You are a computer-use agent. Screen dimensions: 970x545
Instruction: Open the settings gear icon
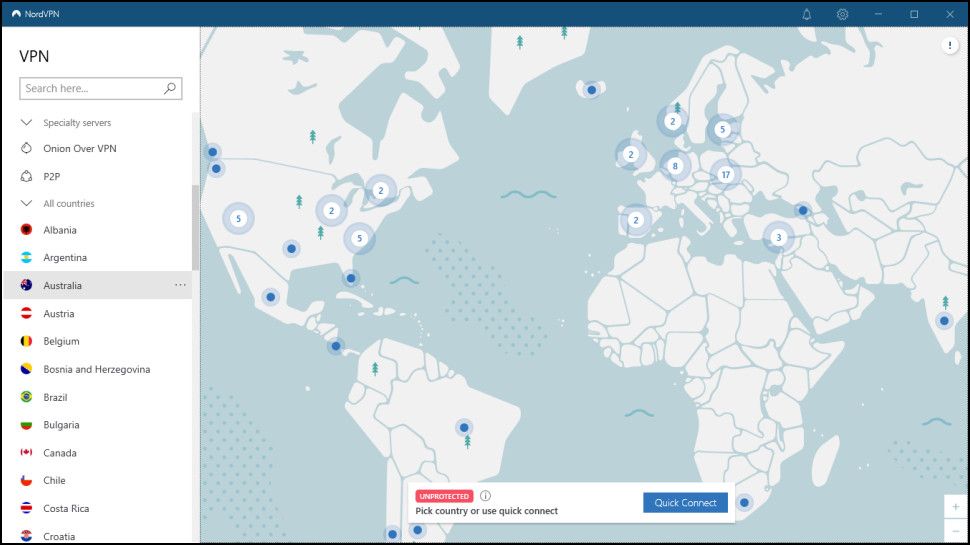coord(843,14)
